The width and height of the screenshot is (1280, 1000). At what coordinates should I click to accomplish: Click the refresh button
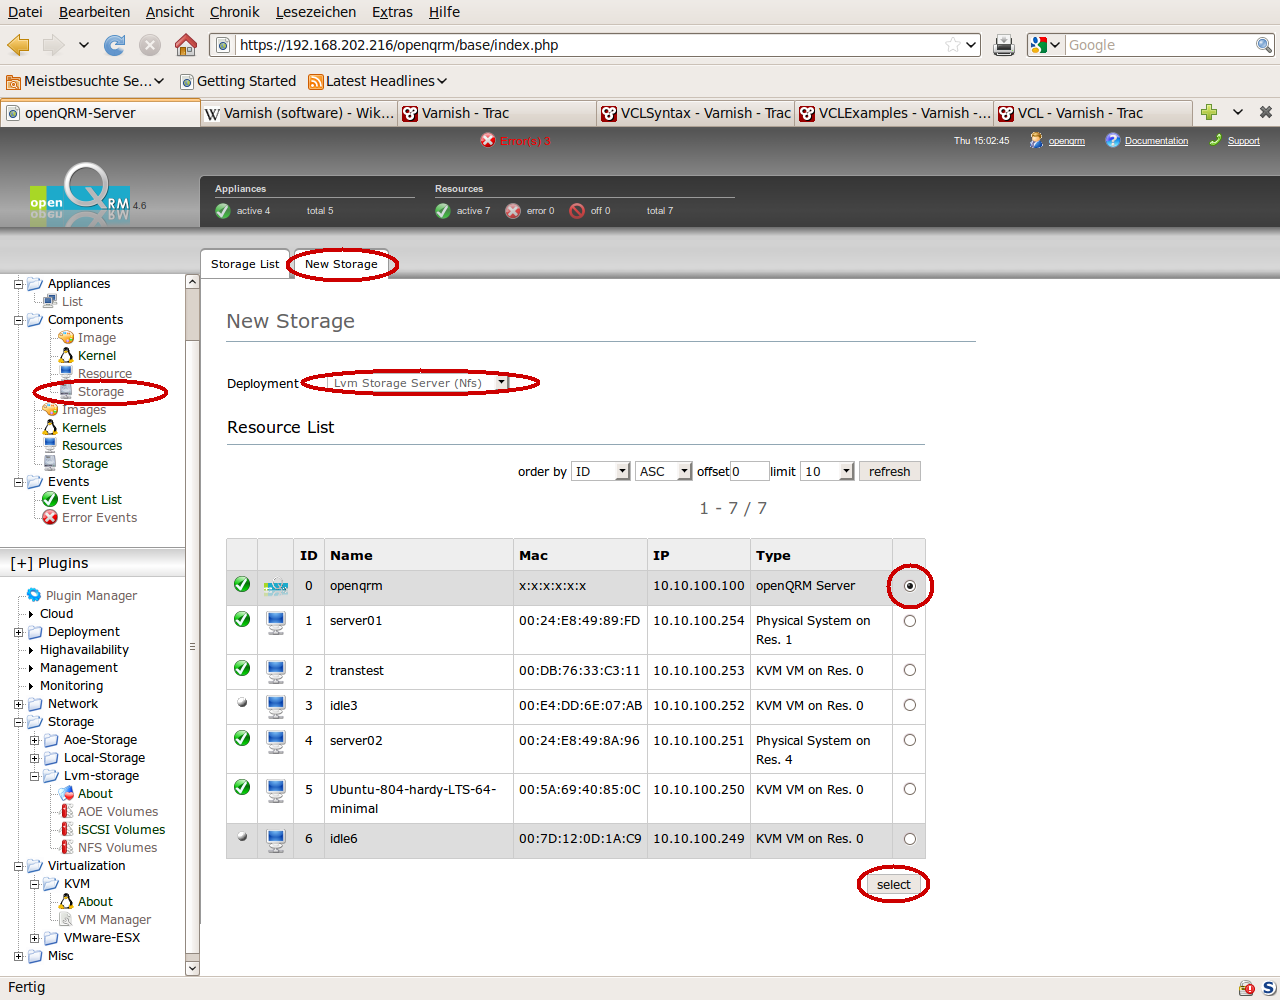click(x=889, y=472)
